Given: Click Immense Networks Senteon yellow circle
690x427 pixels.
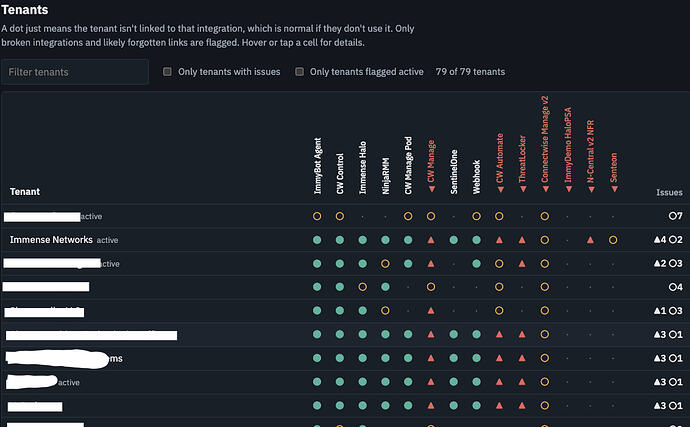Looking at the screenshot, I should click(613, 240).
